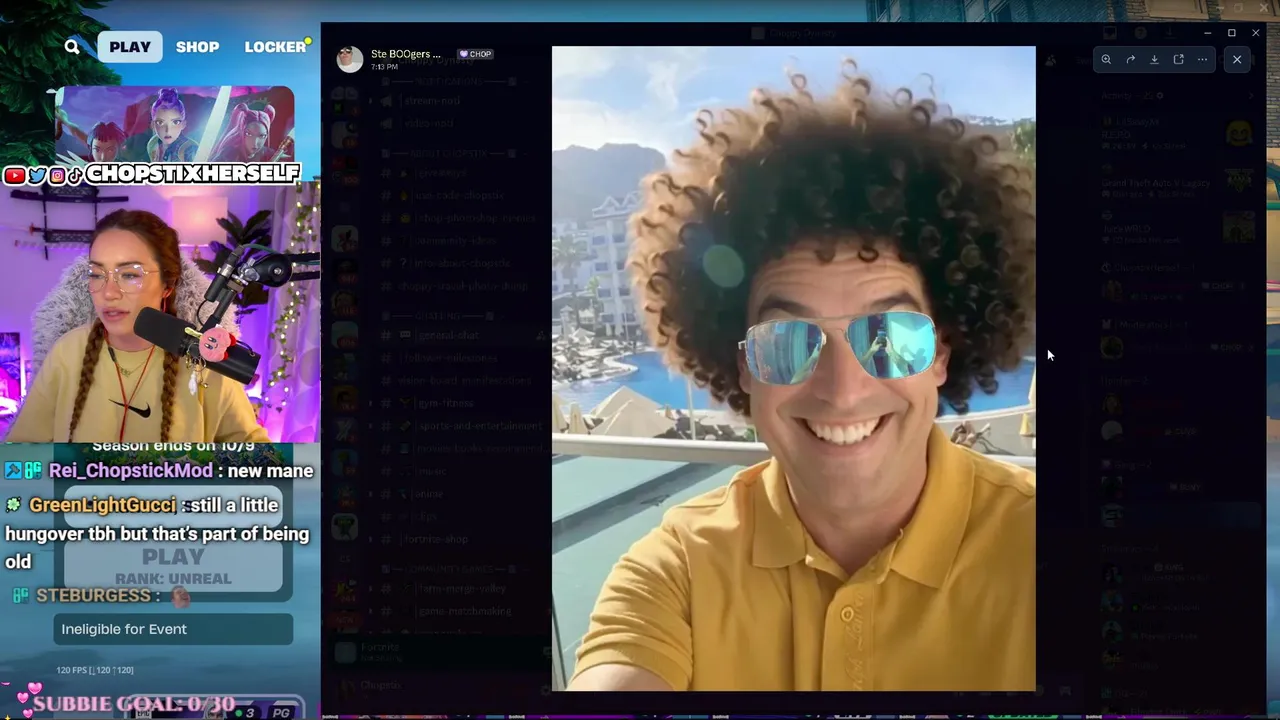Click the Ste BOOgers username
The image size is (1280, 720).
pyautogui.click(x=405, y=54)
